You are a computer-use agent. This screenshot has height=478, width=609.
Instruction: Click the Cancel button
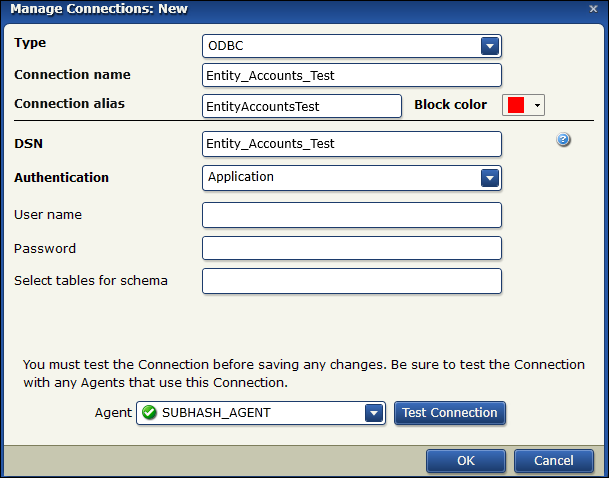point(553,461)
